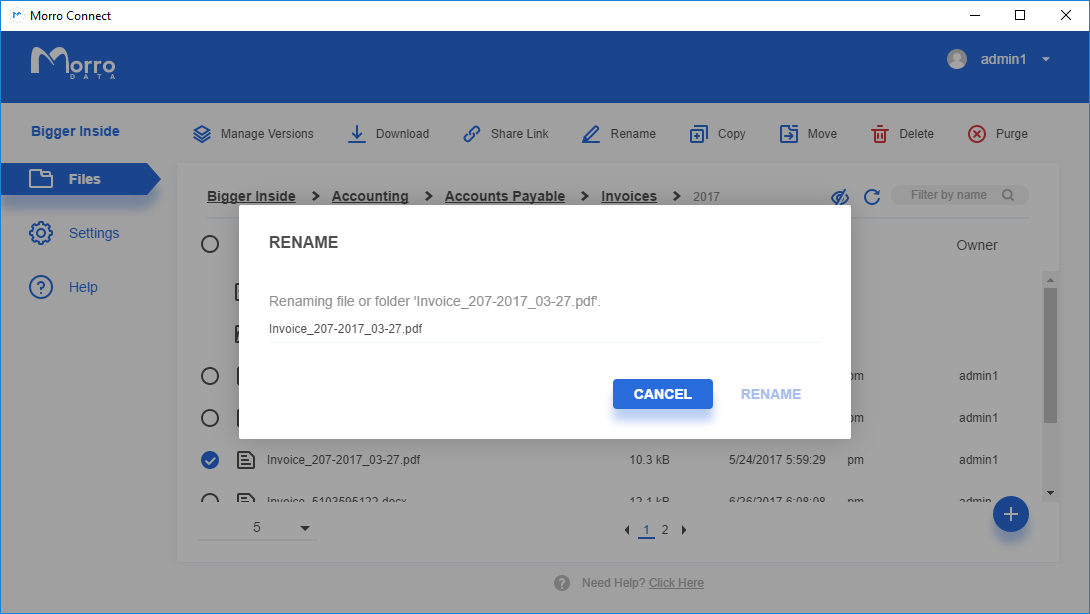This screenshot has height=614, width=1090.
Task: Select the Share Link toolbar icon
Action: [x=471, y=133]
